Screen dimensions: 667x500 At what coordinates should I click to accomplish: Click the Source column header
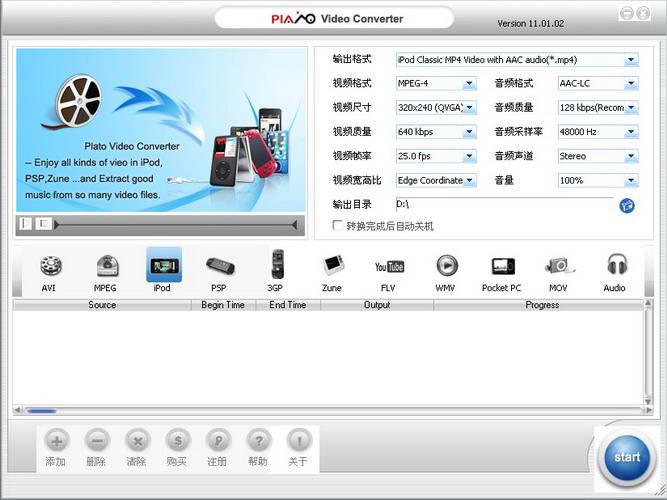tap(102, 305)
